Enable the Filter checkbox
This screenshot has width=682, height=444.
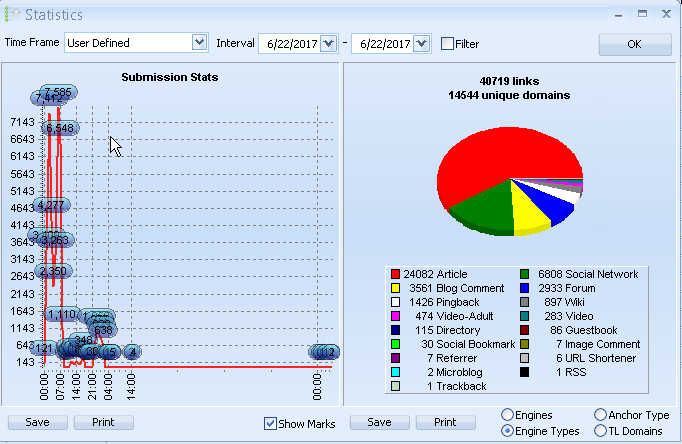pos(447,43)
